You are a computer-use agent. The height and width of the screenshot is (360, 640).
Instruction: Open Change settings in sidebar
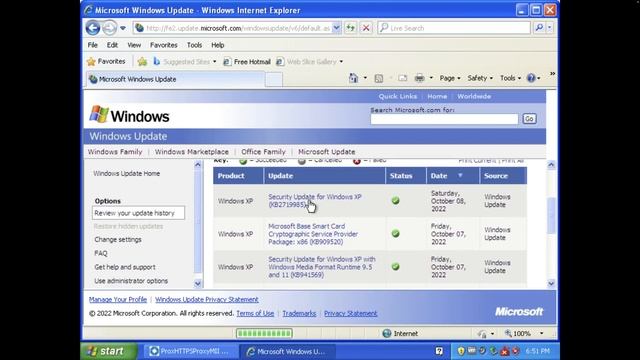click(118, 240)
